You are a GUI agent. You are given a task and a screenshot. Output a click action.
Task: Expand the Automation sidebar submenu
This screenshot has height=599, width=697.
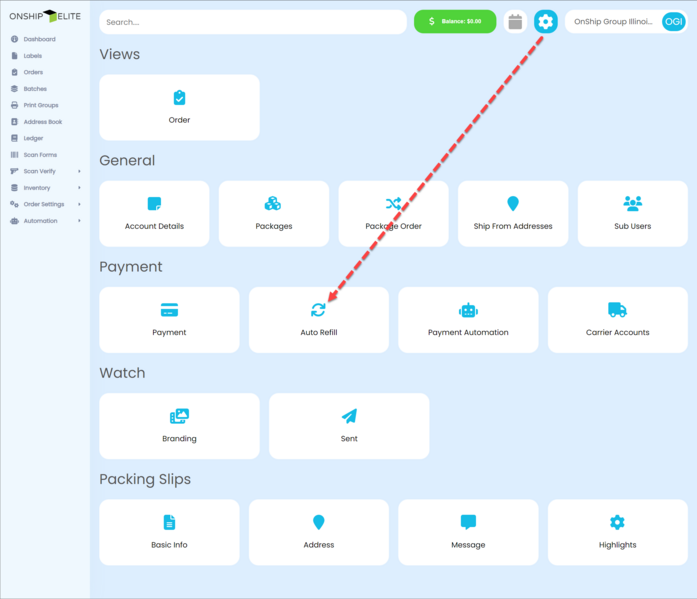79,221
